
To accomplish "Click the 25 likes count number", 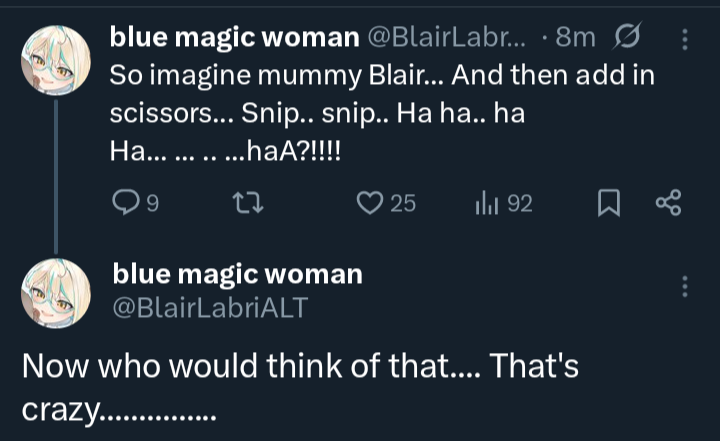I will pos(402,204).
